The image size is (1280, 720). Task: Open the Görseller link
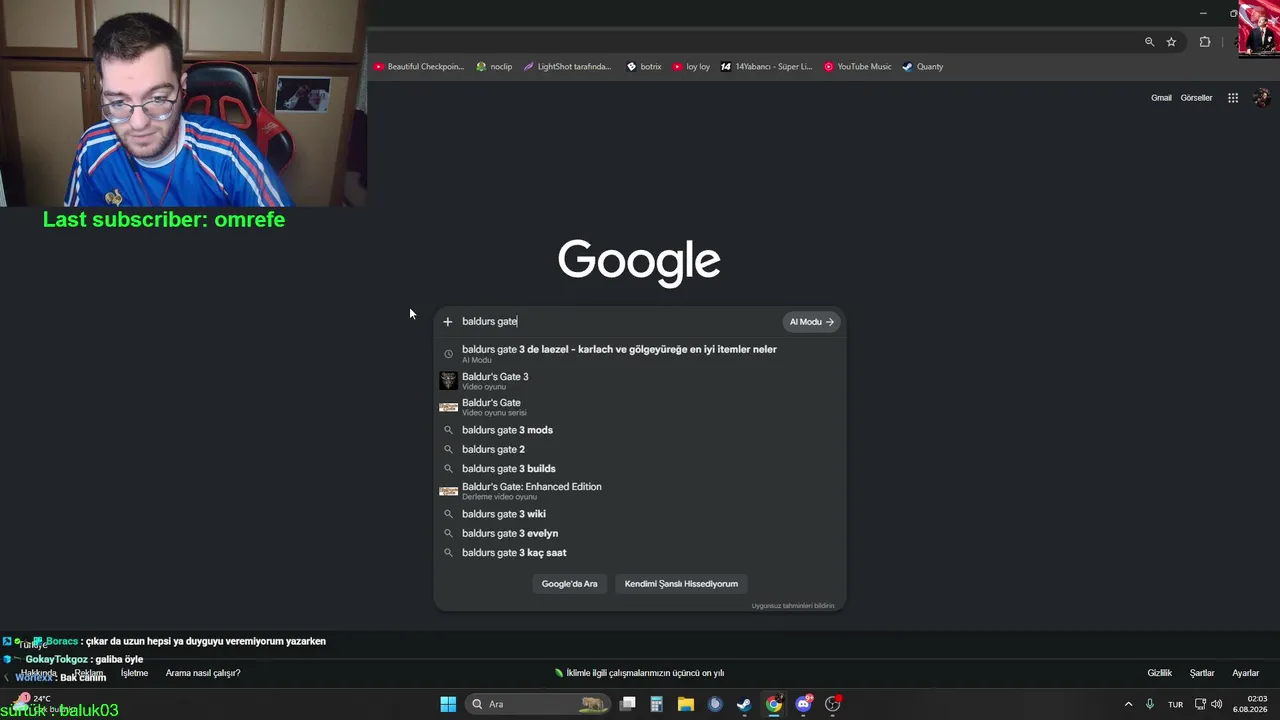click(1196, 98)
